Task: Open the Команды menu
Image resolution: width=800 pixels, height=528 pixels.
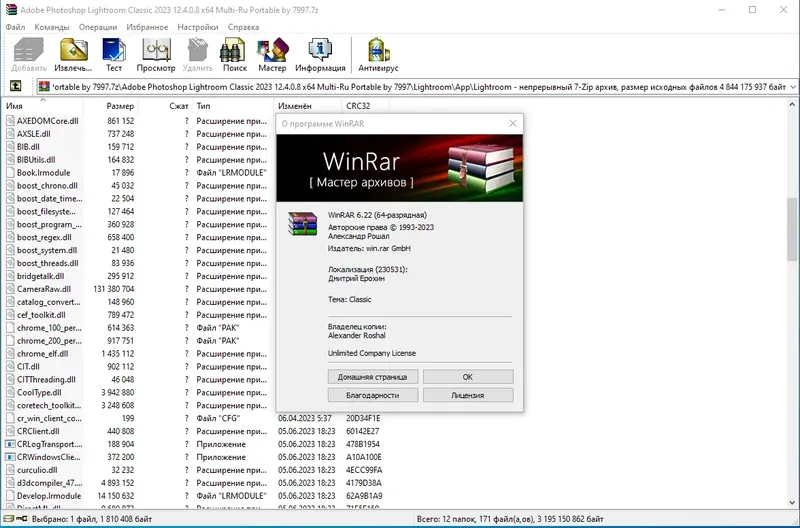Action: (52, 27)
